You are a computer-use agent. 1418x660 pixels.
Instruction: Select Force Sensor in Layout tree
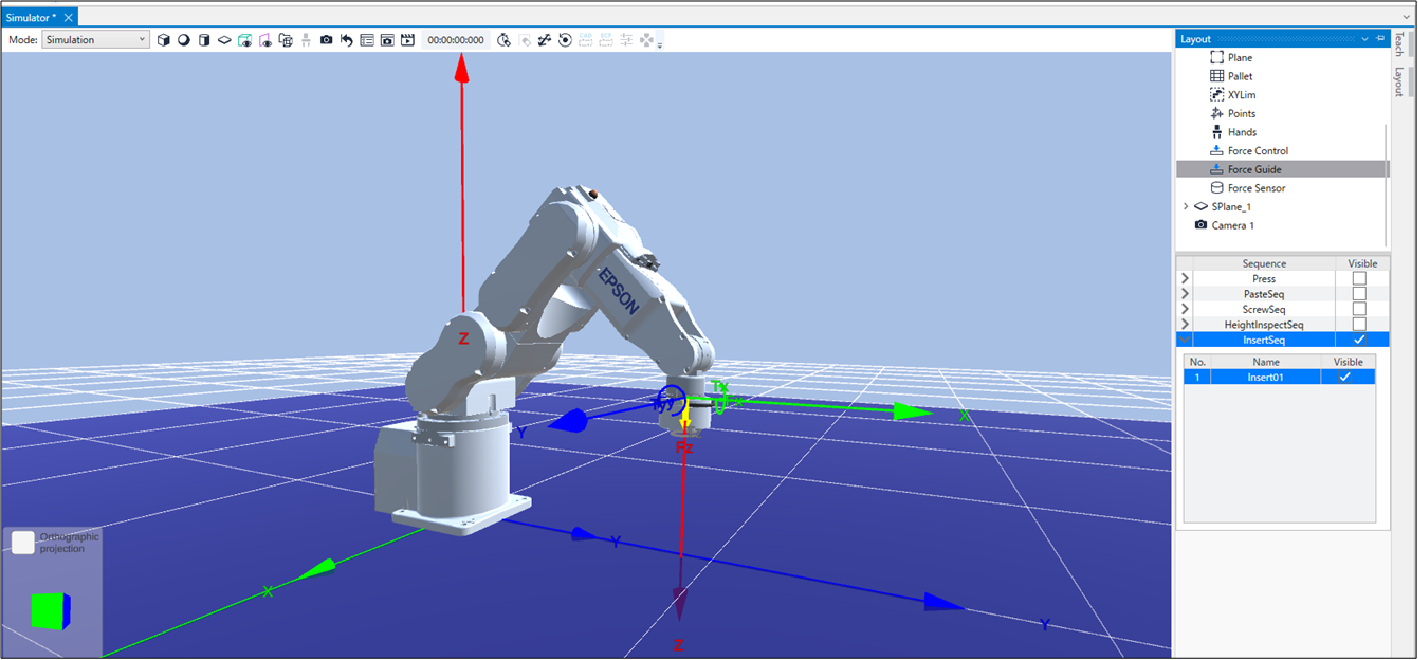(1256, 188)
